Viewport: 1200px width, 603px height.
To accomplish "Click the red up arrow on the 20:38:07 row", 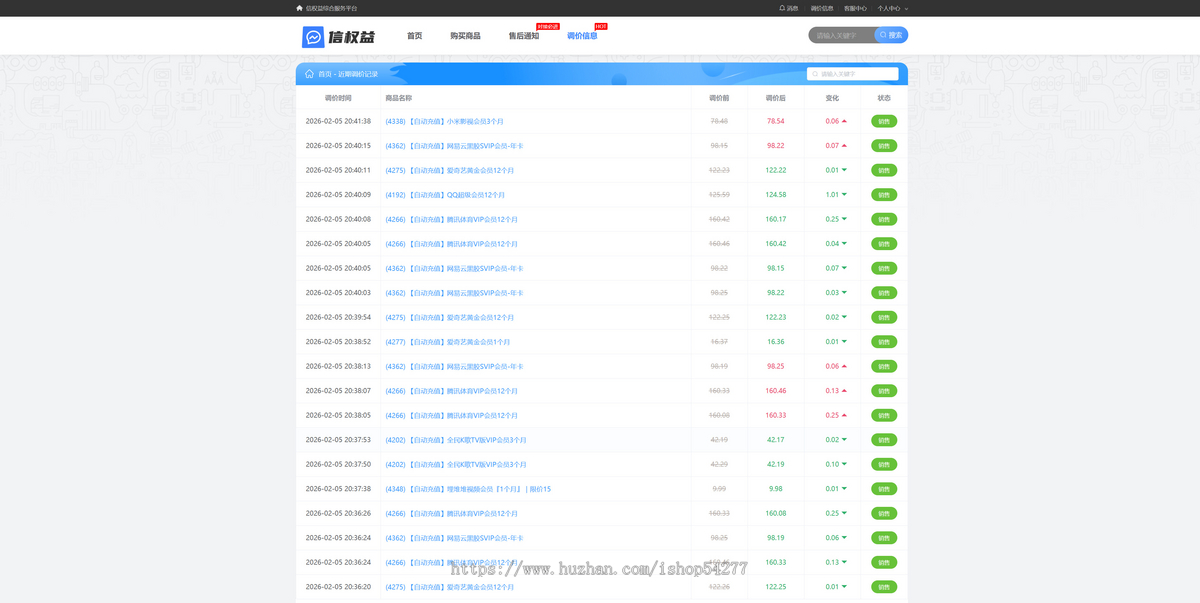I will click(x=844, y=391).
